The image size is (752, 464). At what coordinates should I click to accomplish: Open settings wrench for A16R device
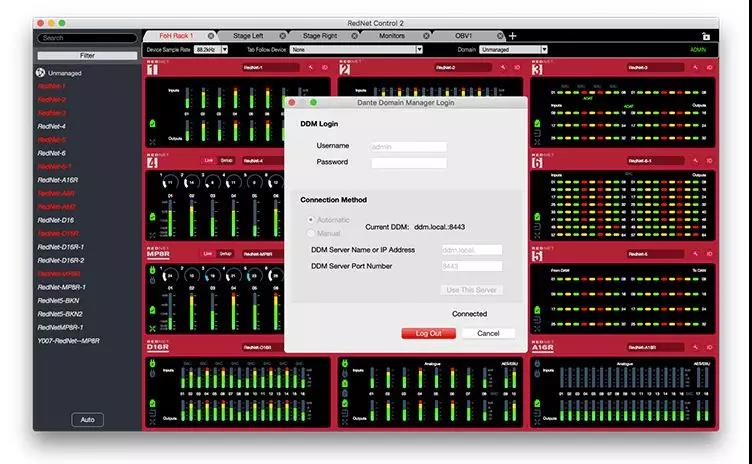click(x=695, y=347)
